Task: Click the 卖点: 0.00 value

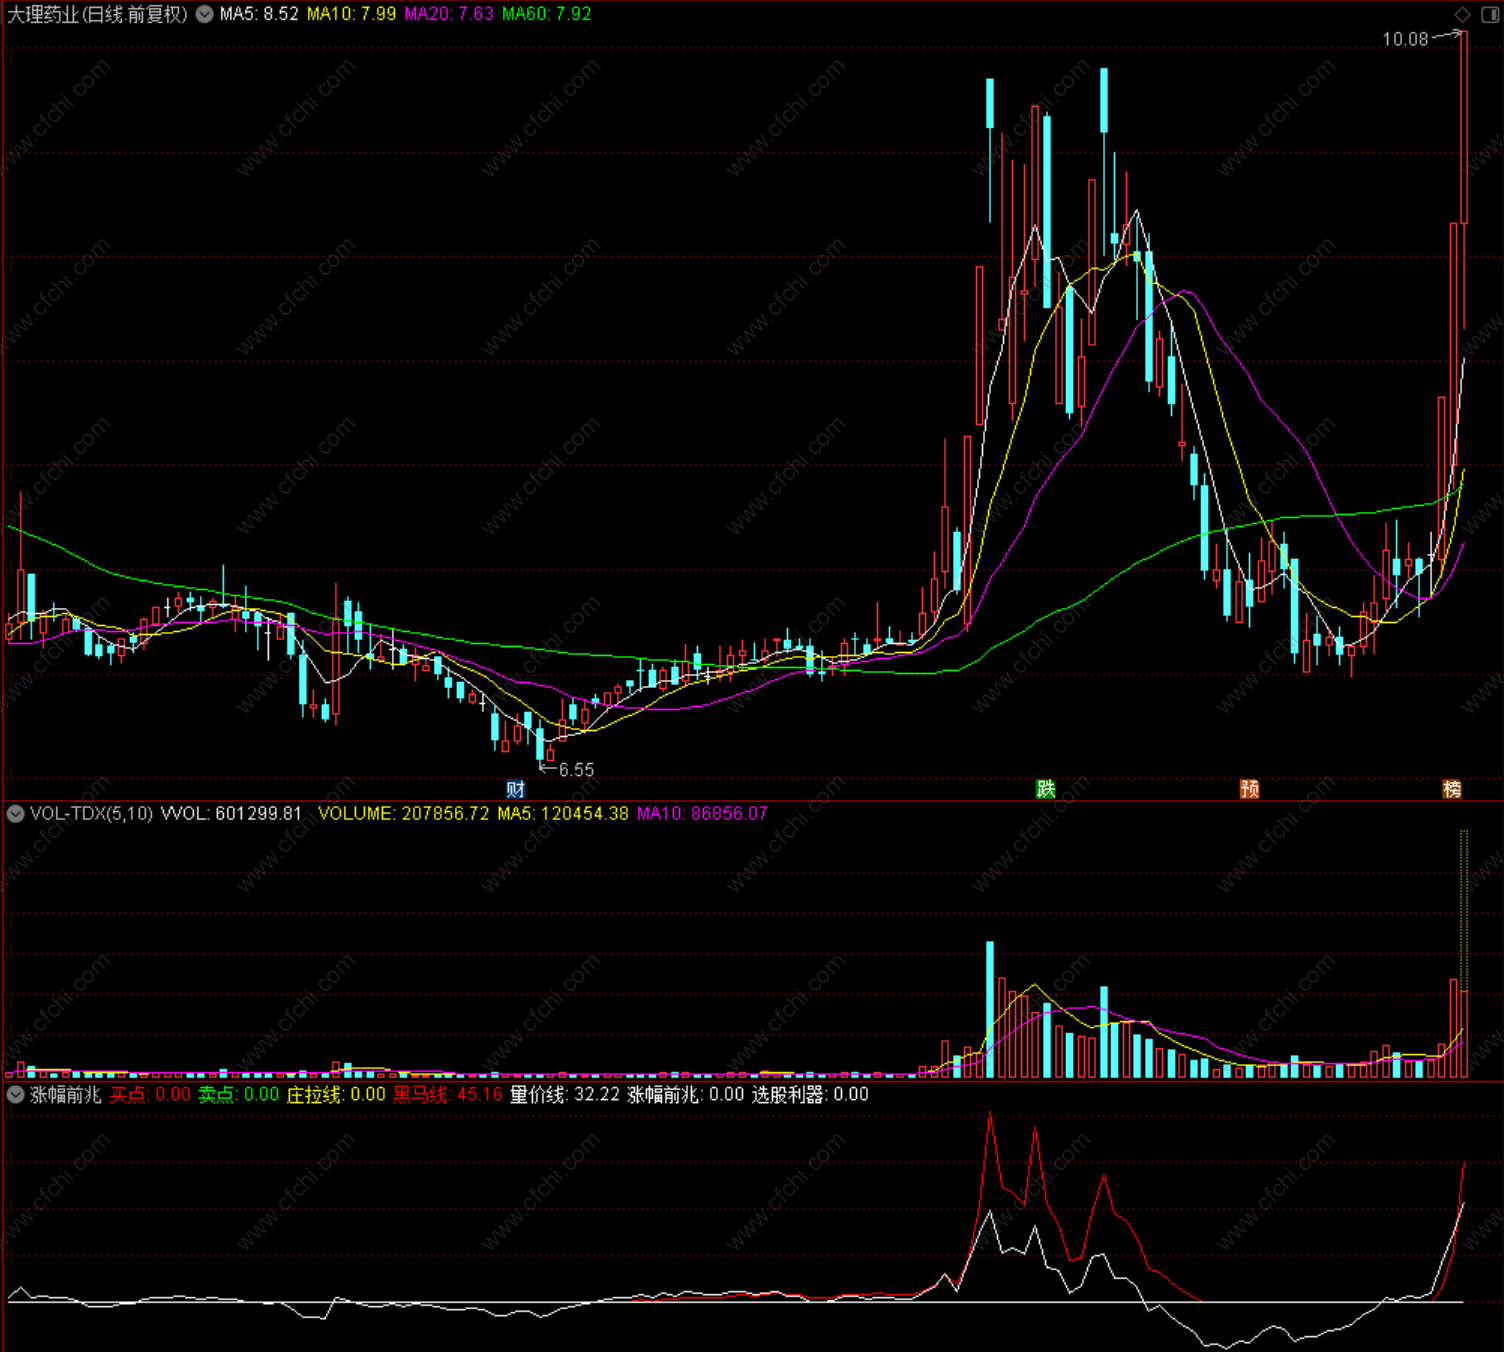Action: pyautogui.click(x=238, y=1095)
